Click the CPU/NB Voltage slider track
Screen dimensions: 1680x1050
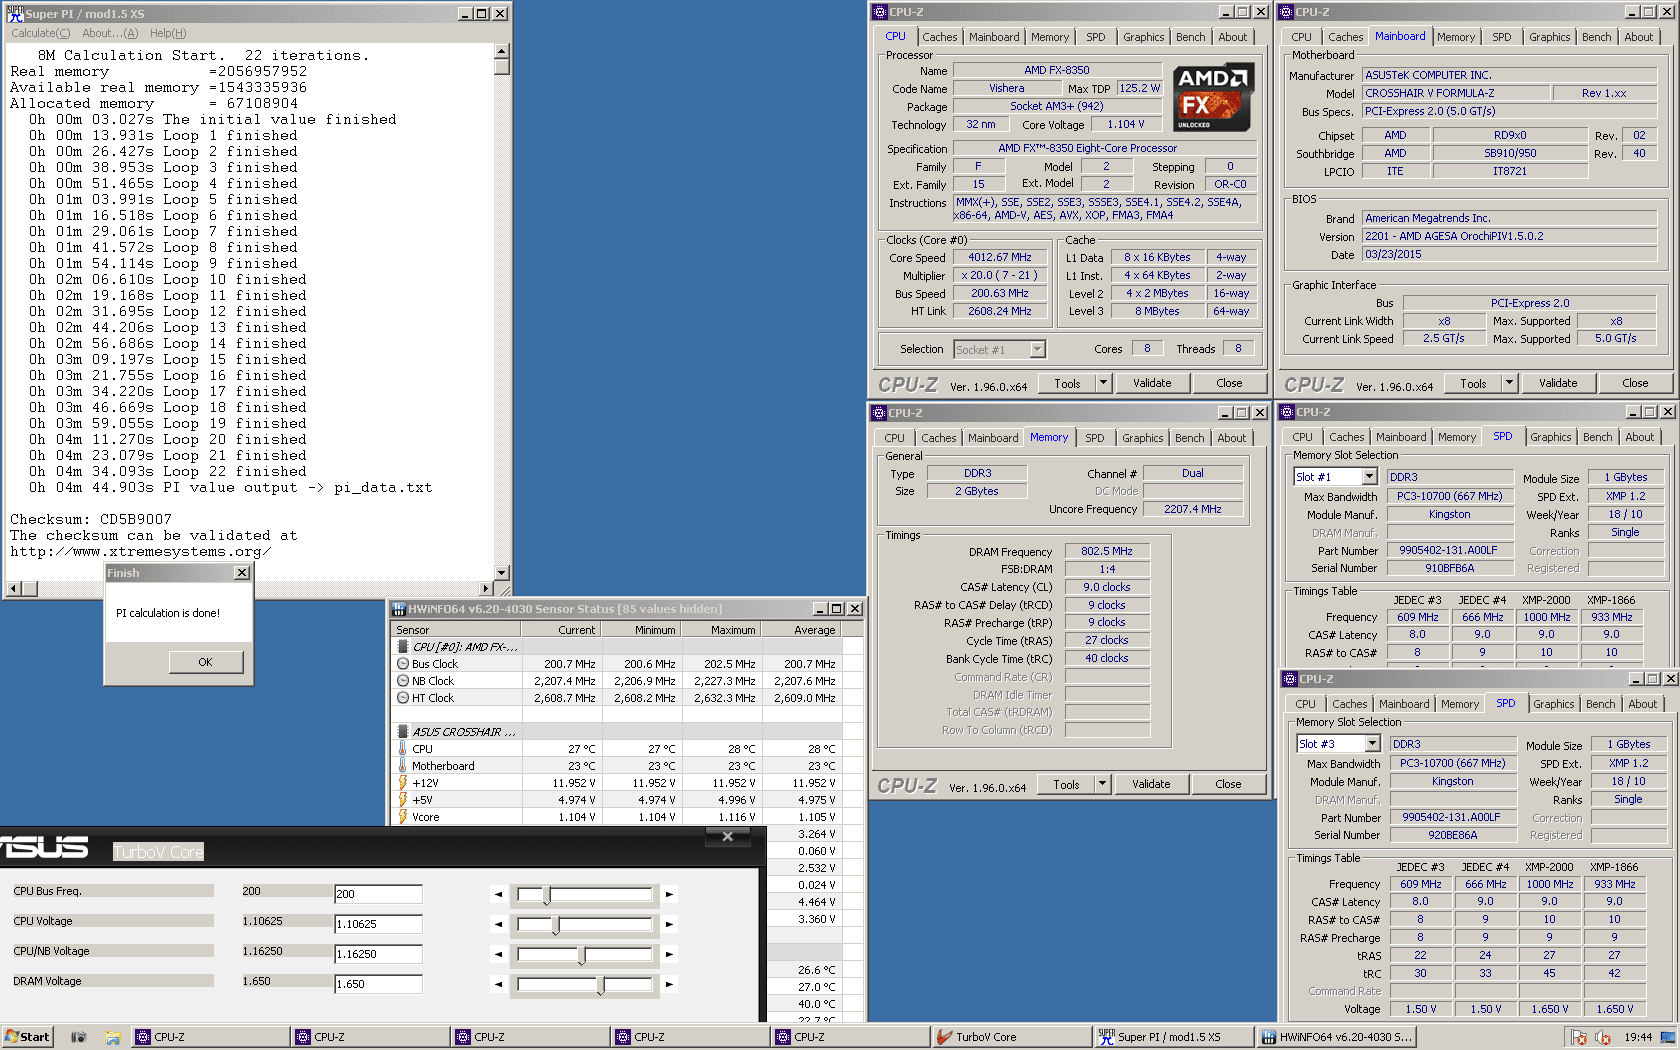point(584,954)
